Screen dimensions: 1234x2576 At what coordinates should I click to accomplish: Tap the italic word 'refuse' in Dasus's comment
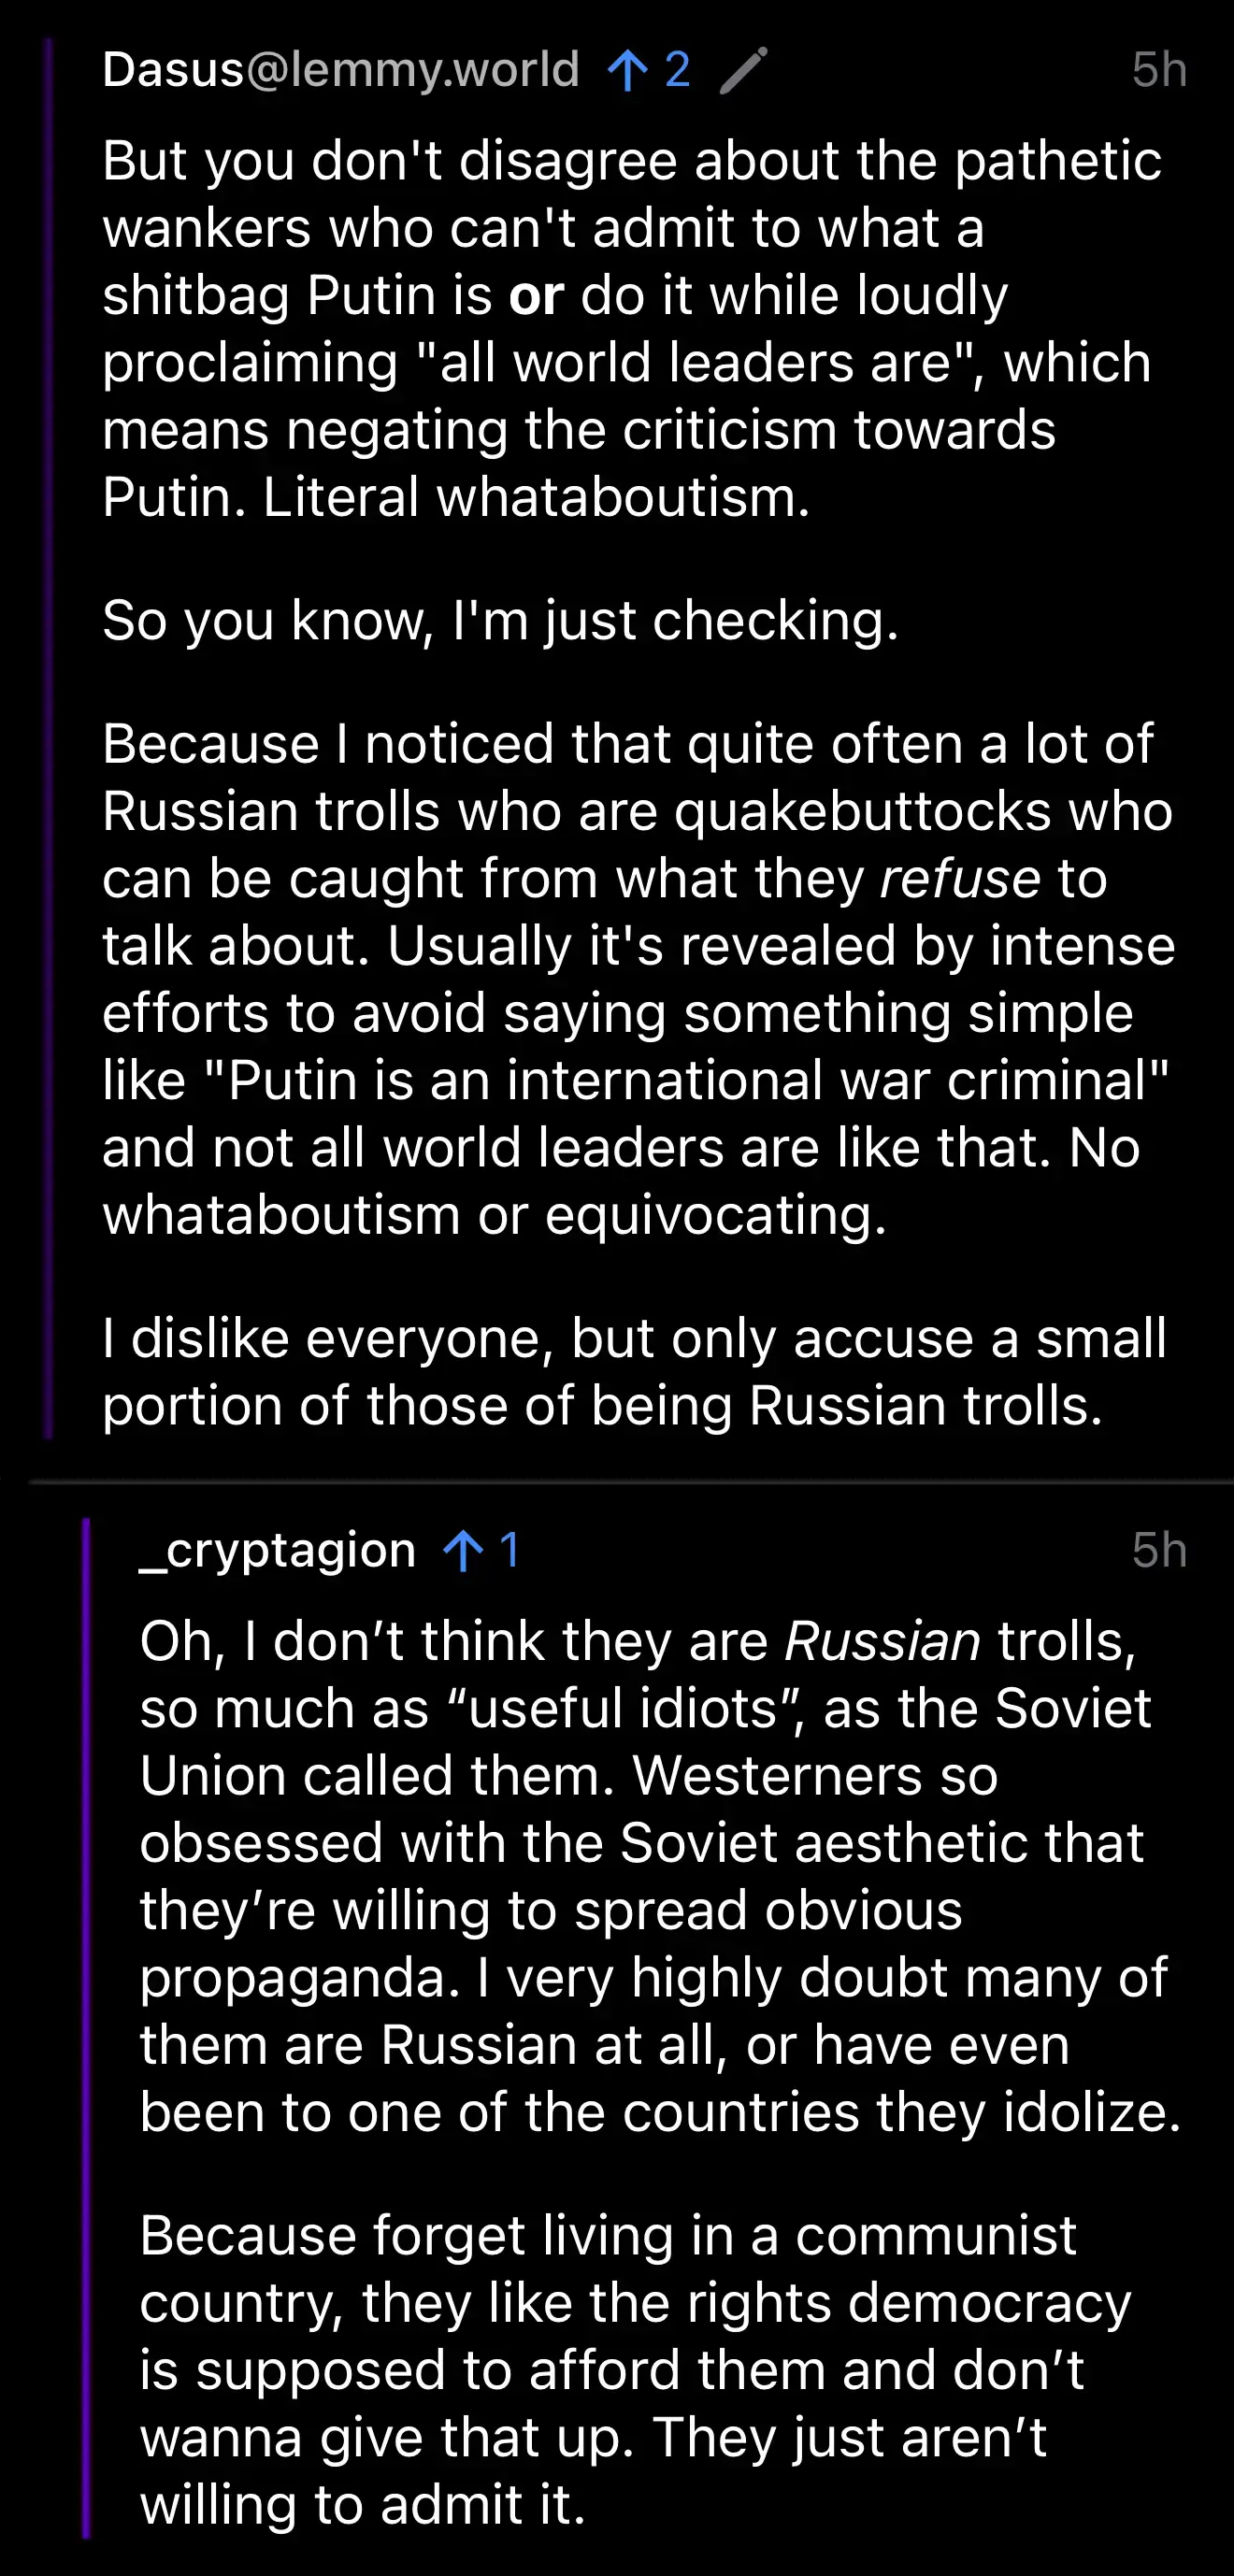(x=961, y=879)
